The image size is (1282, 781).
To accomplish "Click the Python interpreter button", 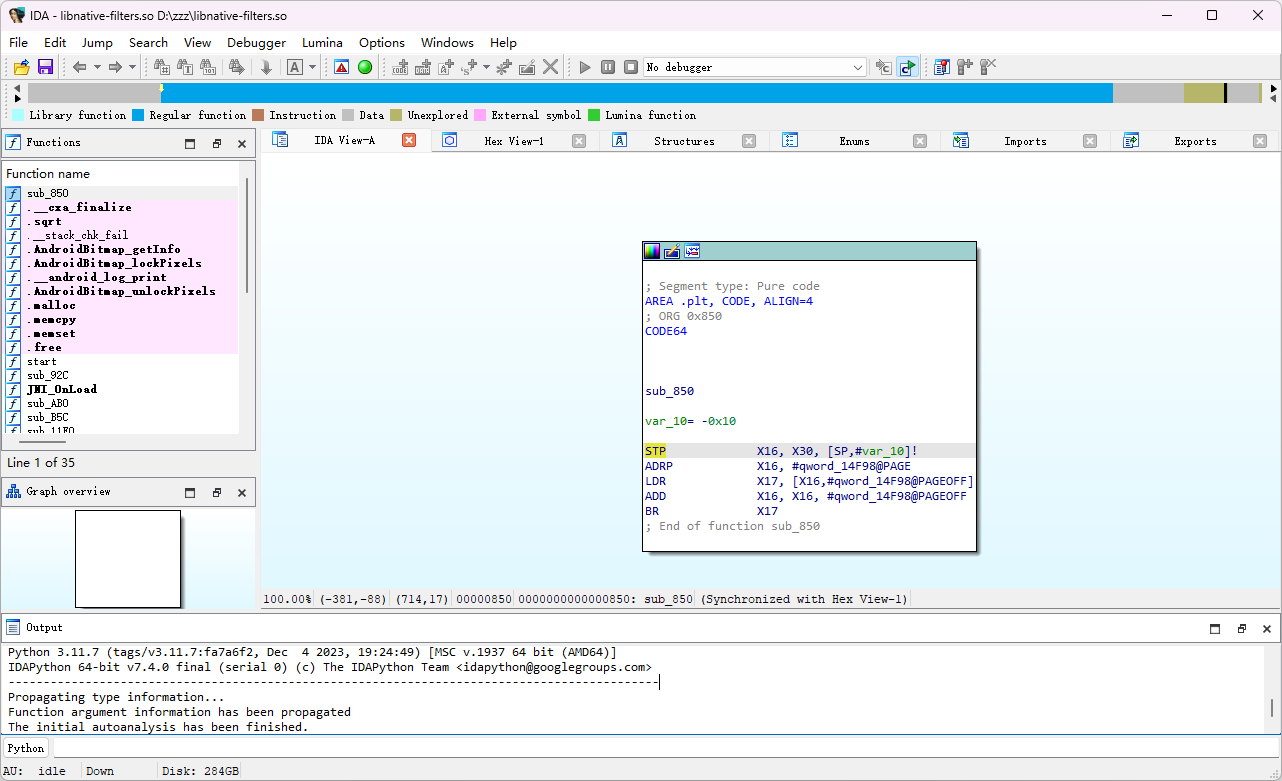I will click(x=26, y=748).
